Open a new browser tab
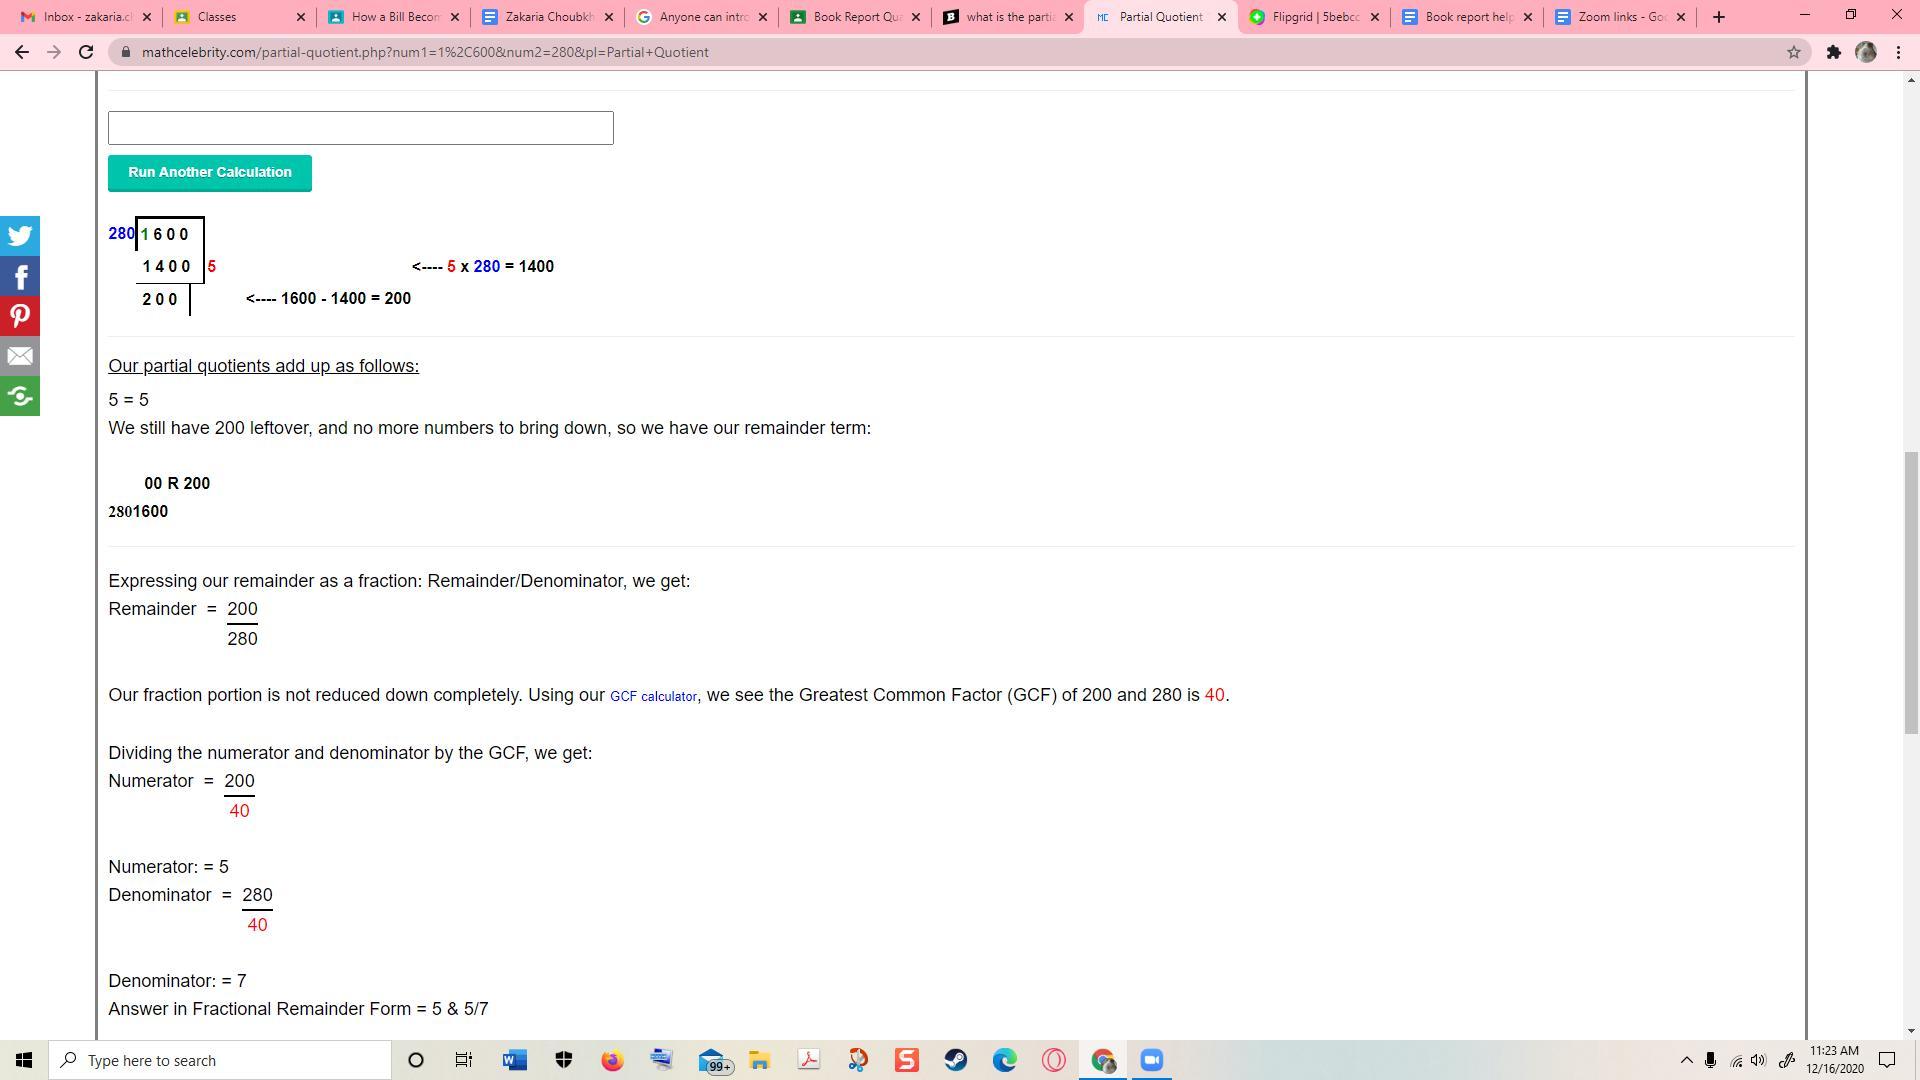 pos(1719,17)
